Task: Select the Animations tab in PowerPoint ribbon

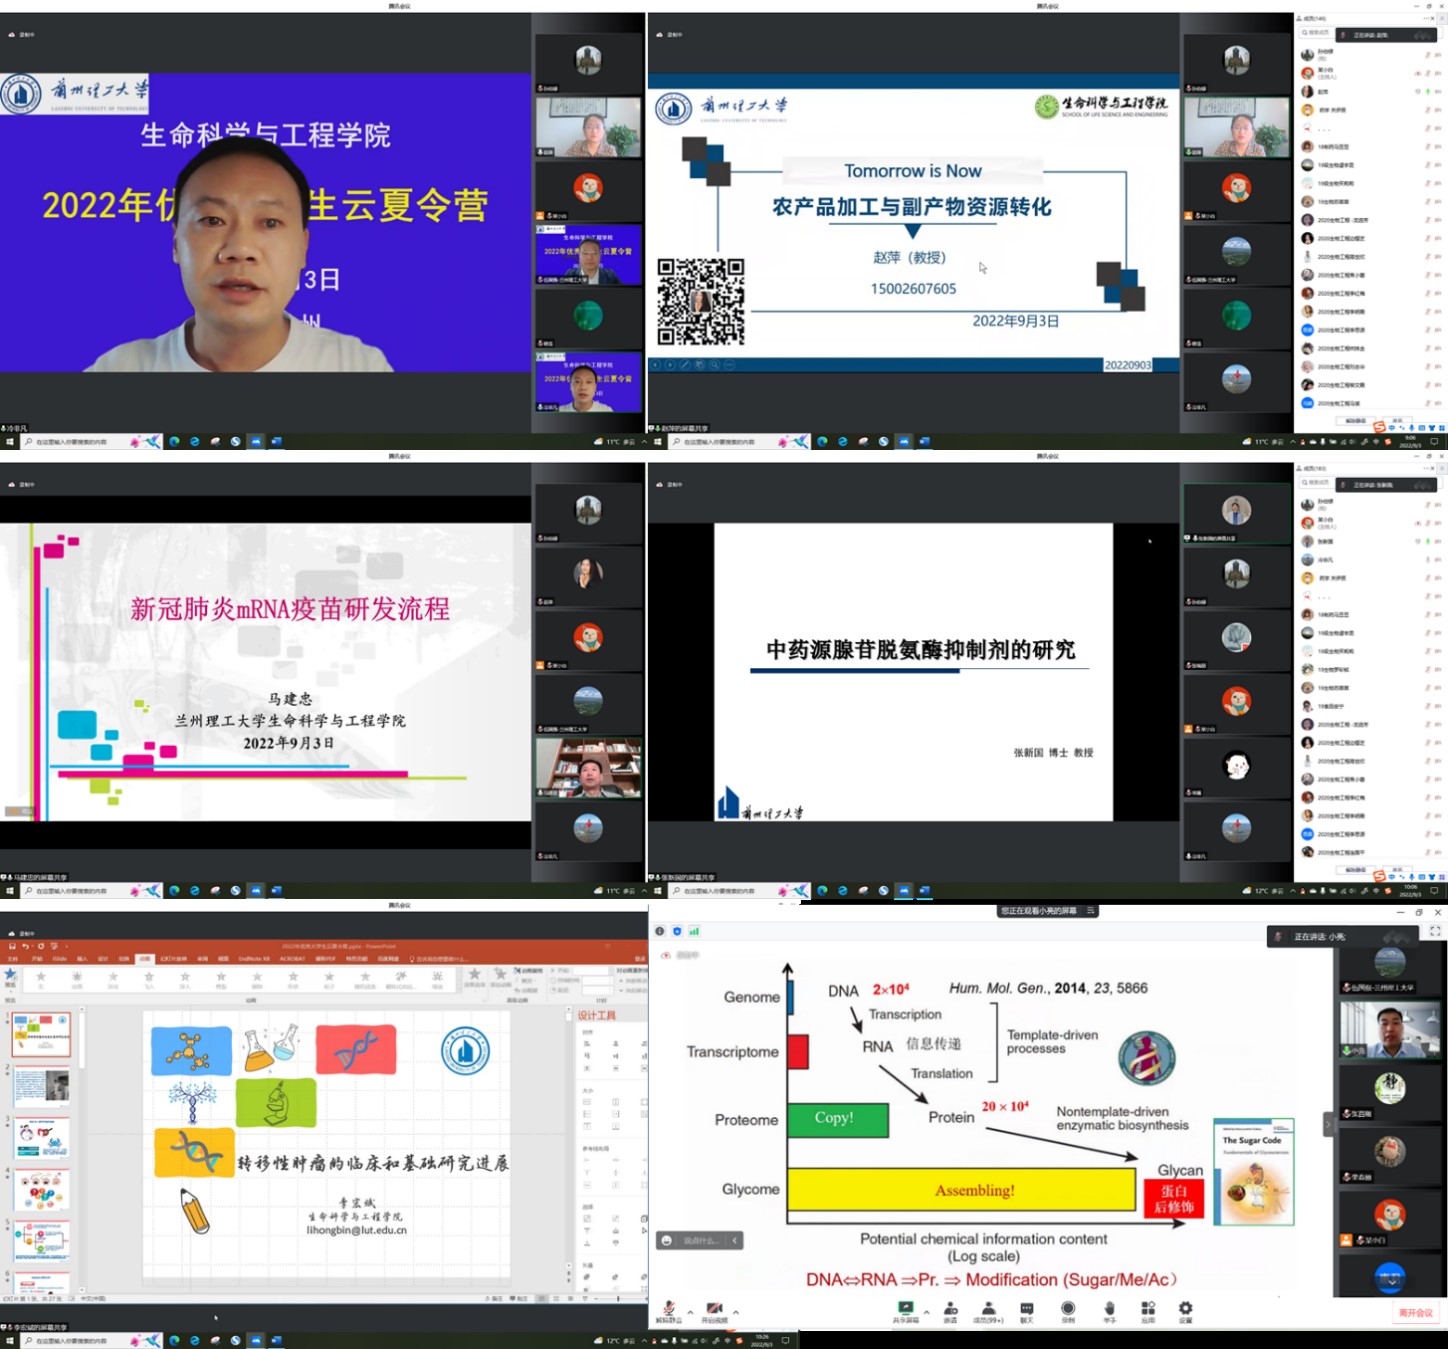Action: tap(145, 958)
